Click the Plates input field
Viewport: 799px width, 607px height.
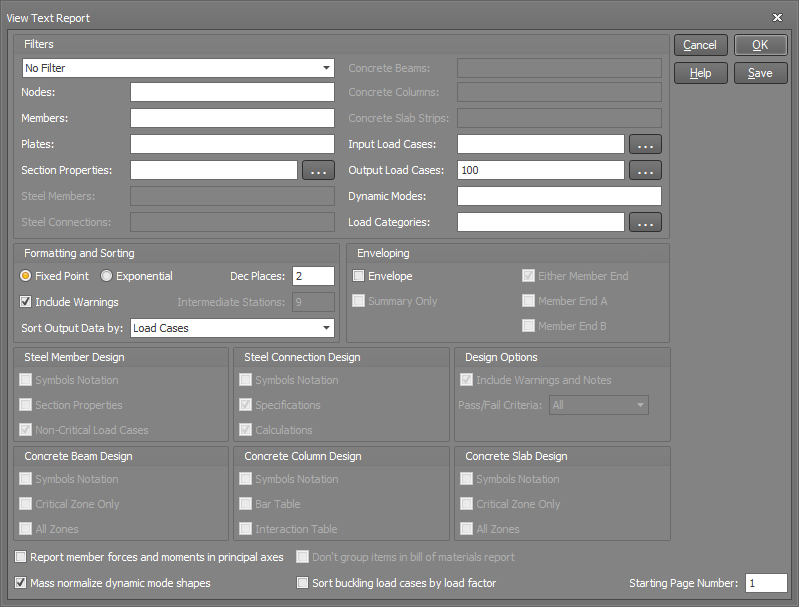(232, 144)
